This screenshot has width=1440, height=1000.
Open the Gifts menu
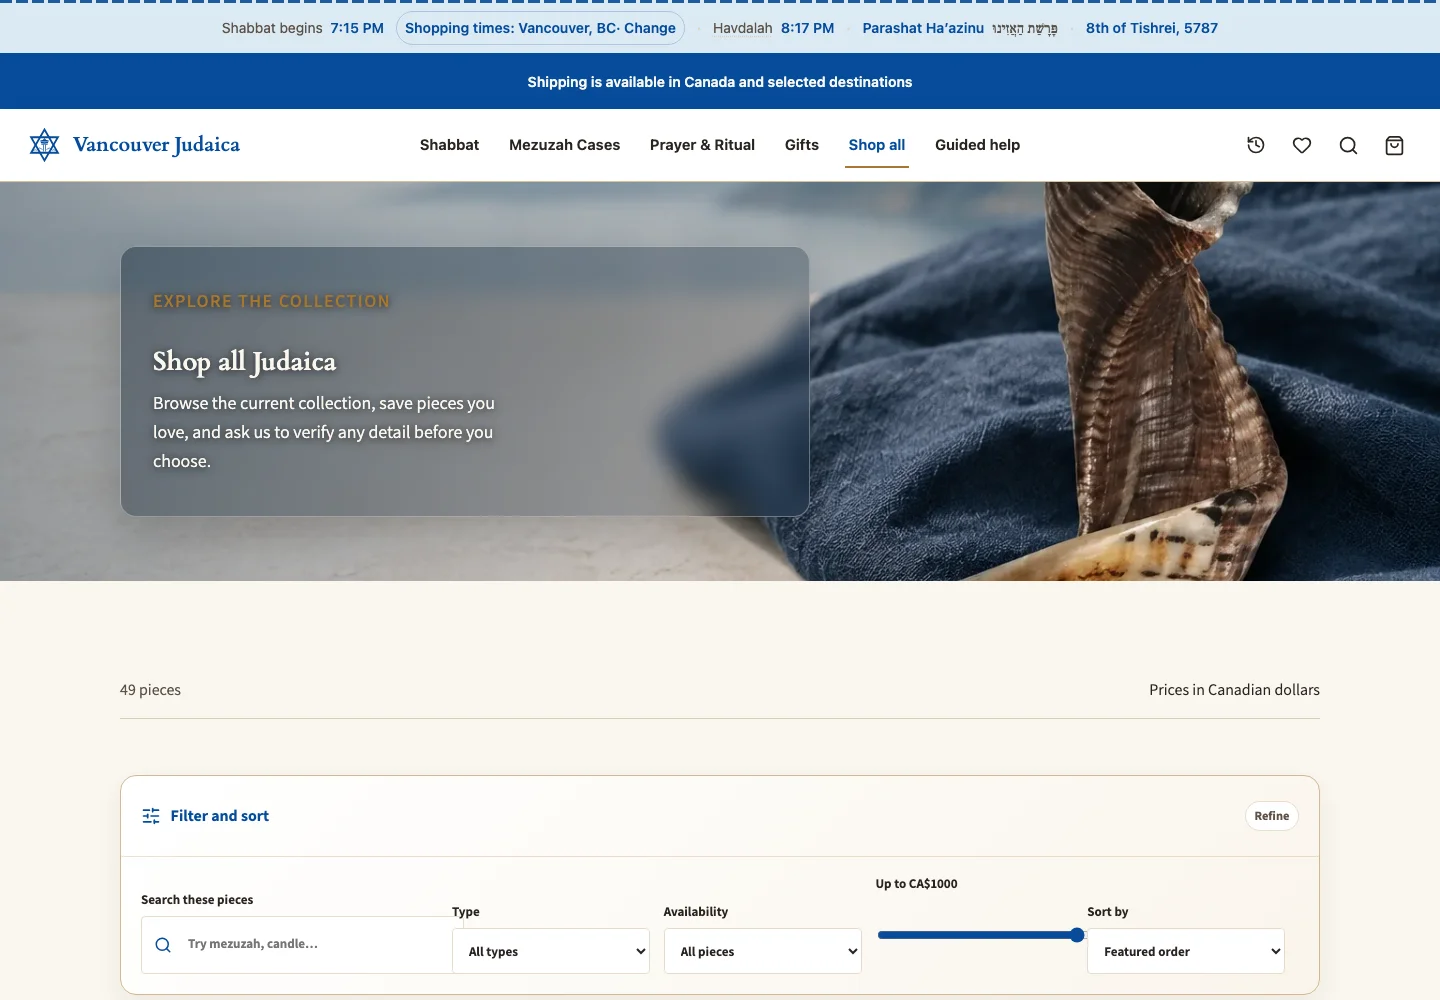(802, 145)
